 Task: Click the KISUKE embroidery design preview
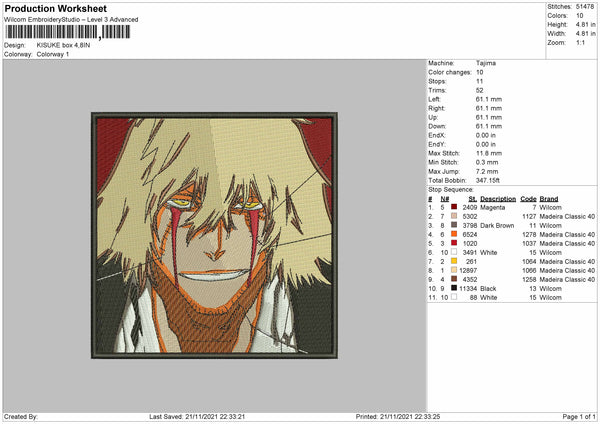click(x=214, y=235)
